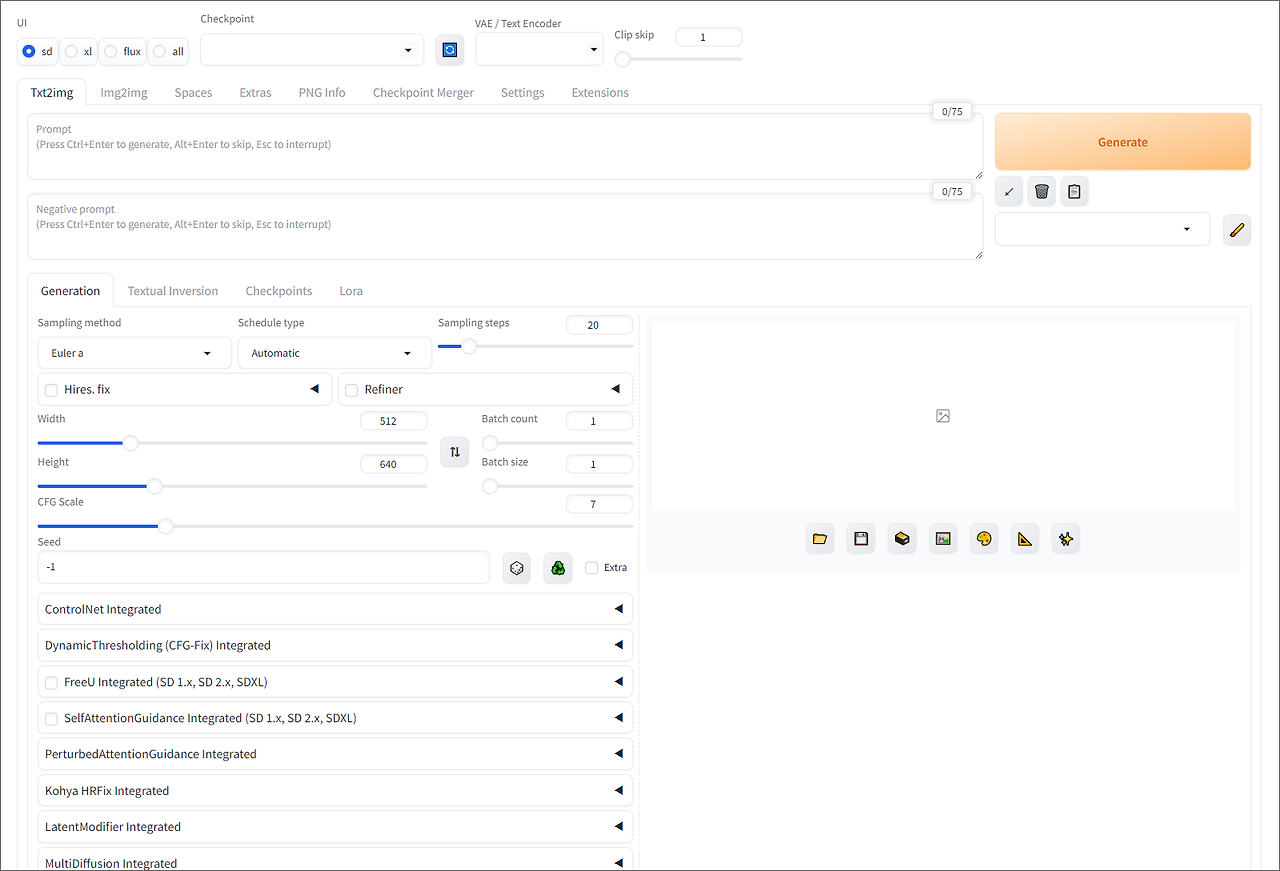The image size is (1280, 871).
Task: Enable the Refiner checkbox
Action: pos(351,390)
